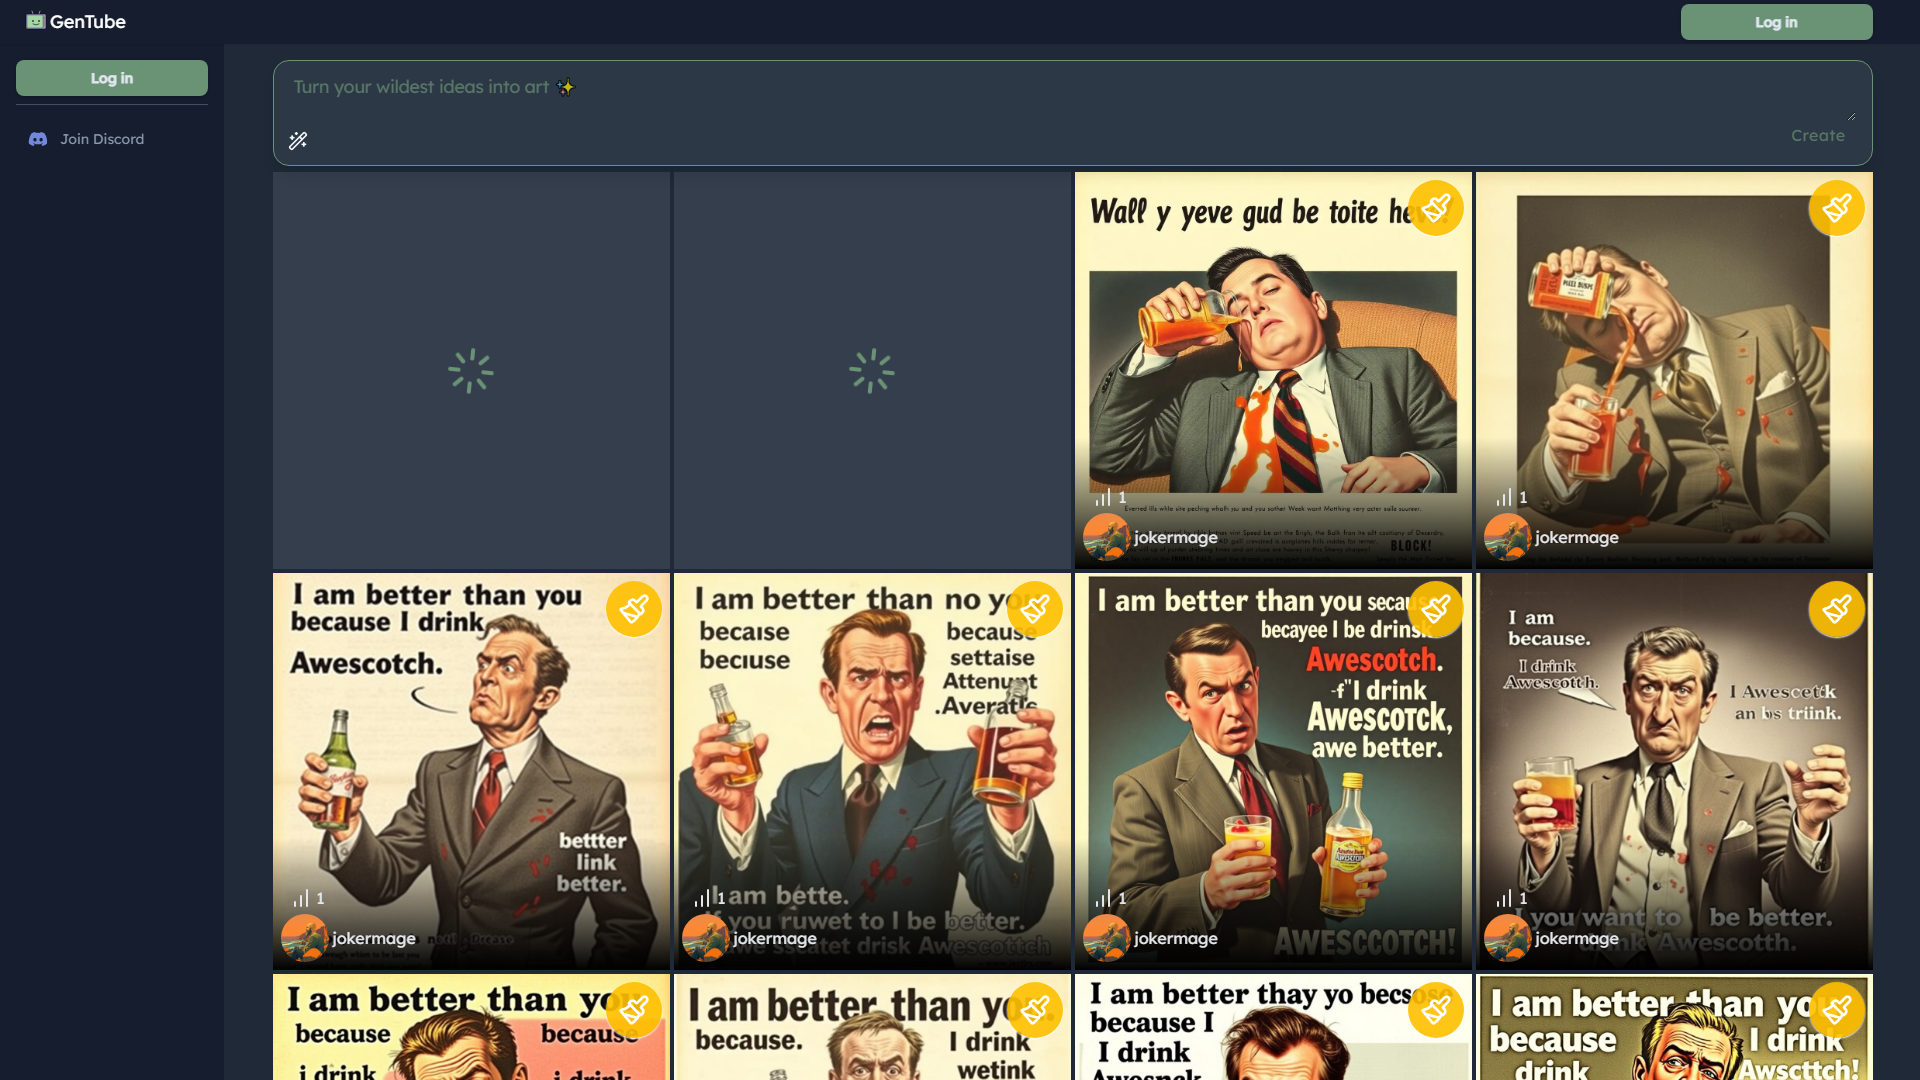Screen dimensions: 1920x1080
Task: Open the jokermage username on the 'Wall y yeve gud' image
Action: (x=1176, y=538)
